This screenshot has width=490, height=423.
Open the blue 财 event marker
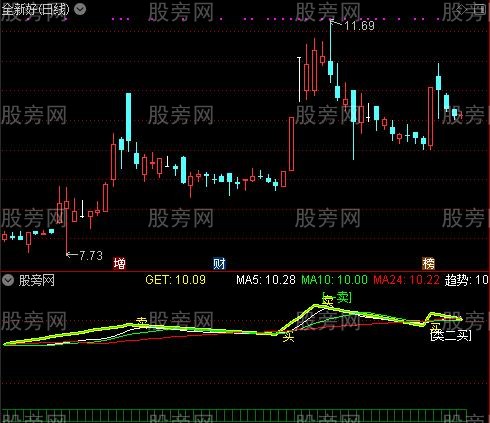[x=219, y=263]
